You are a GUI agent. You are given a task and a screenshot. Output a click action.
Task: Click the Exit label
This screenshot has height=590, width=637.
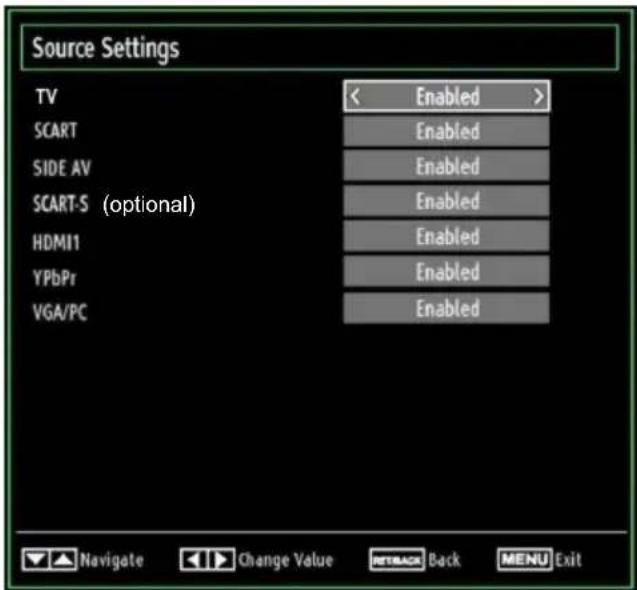pyautogui.click(x=568, y=560)
